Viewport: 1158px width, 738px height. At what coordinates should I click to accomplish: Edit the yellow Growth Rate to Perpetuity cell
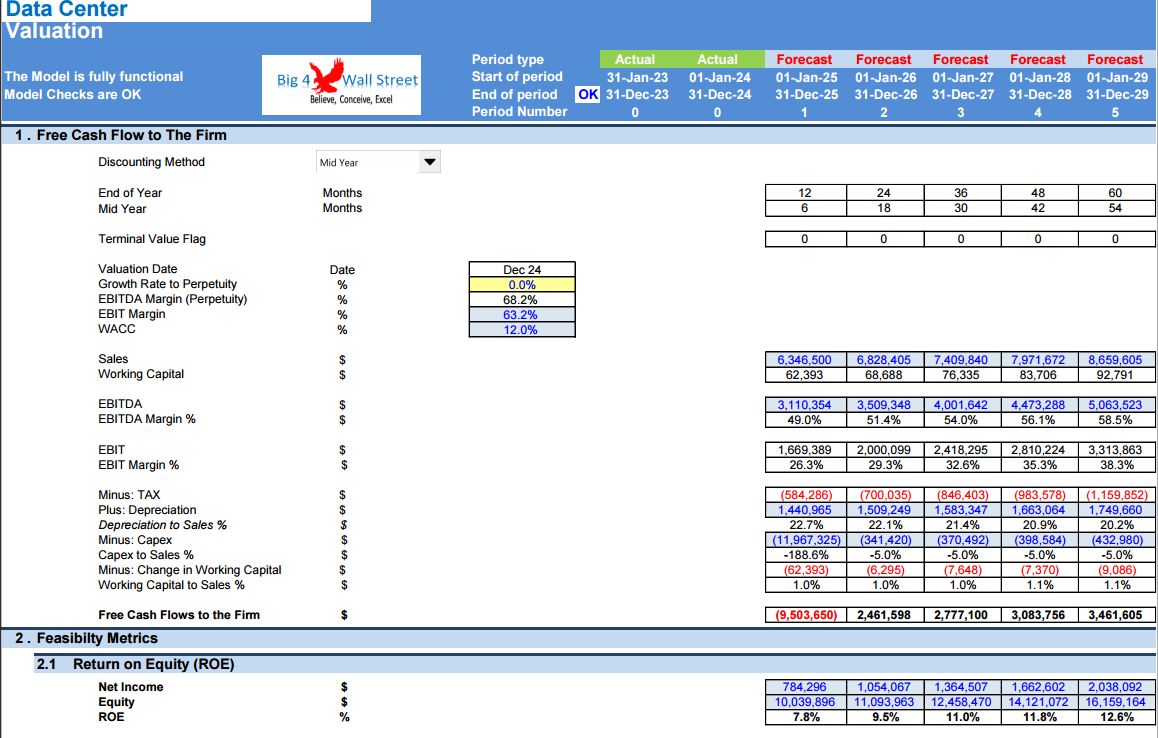point(521,284)
